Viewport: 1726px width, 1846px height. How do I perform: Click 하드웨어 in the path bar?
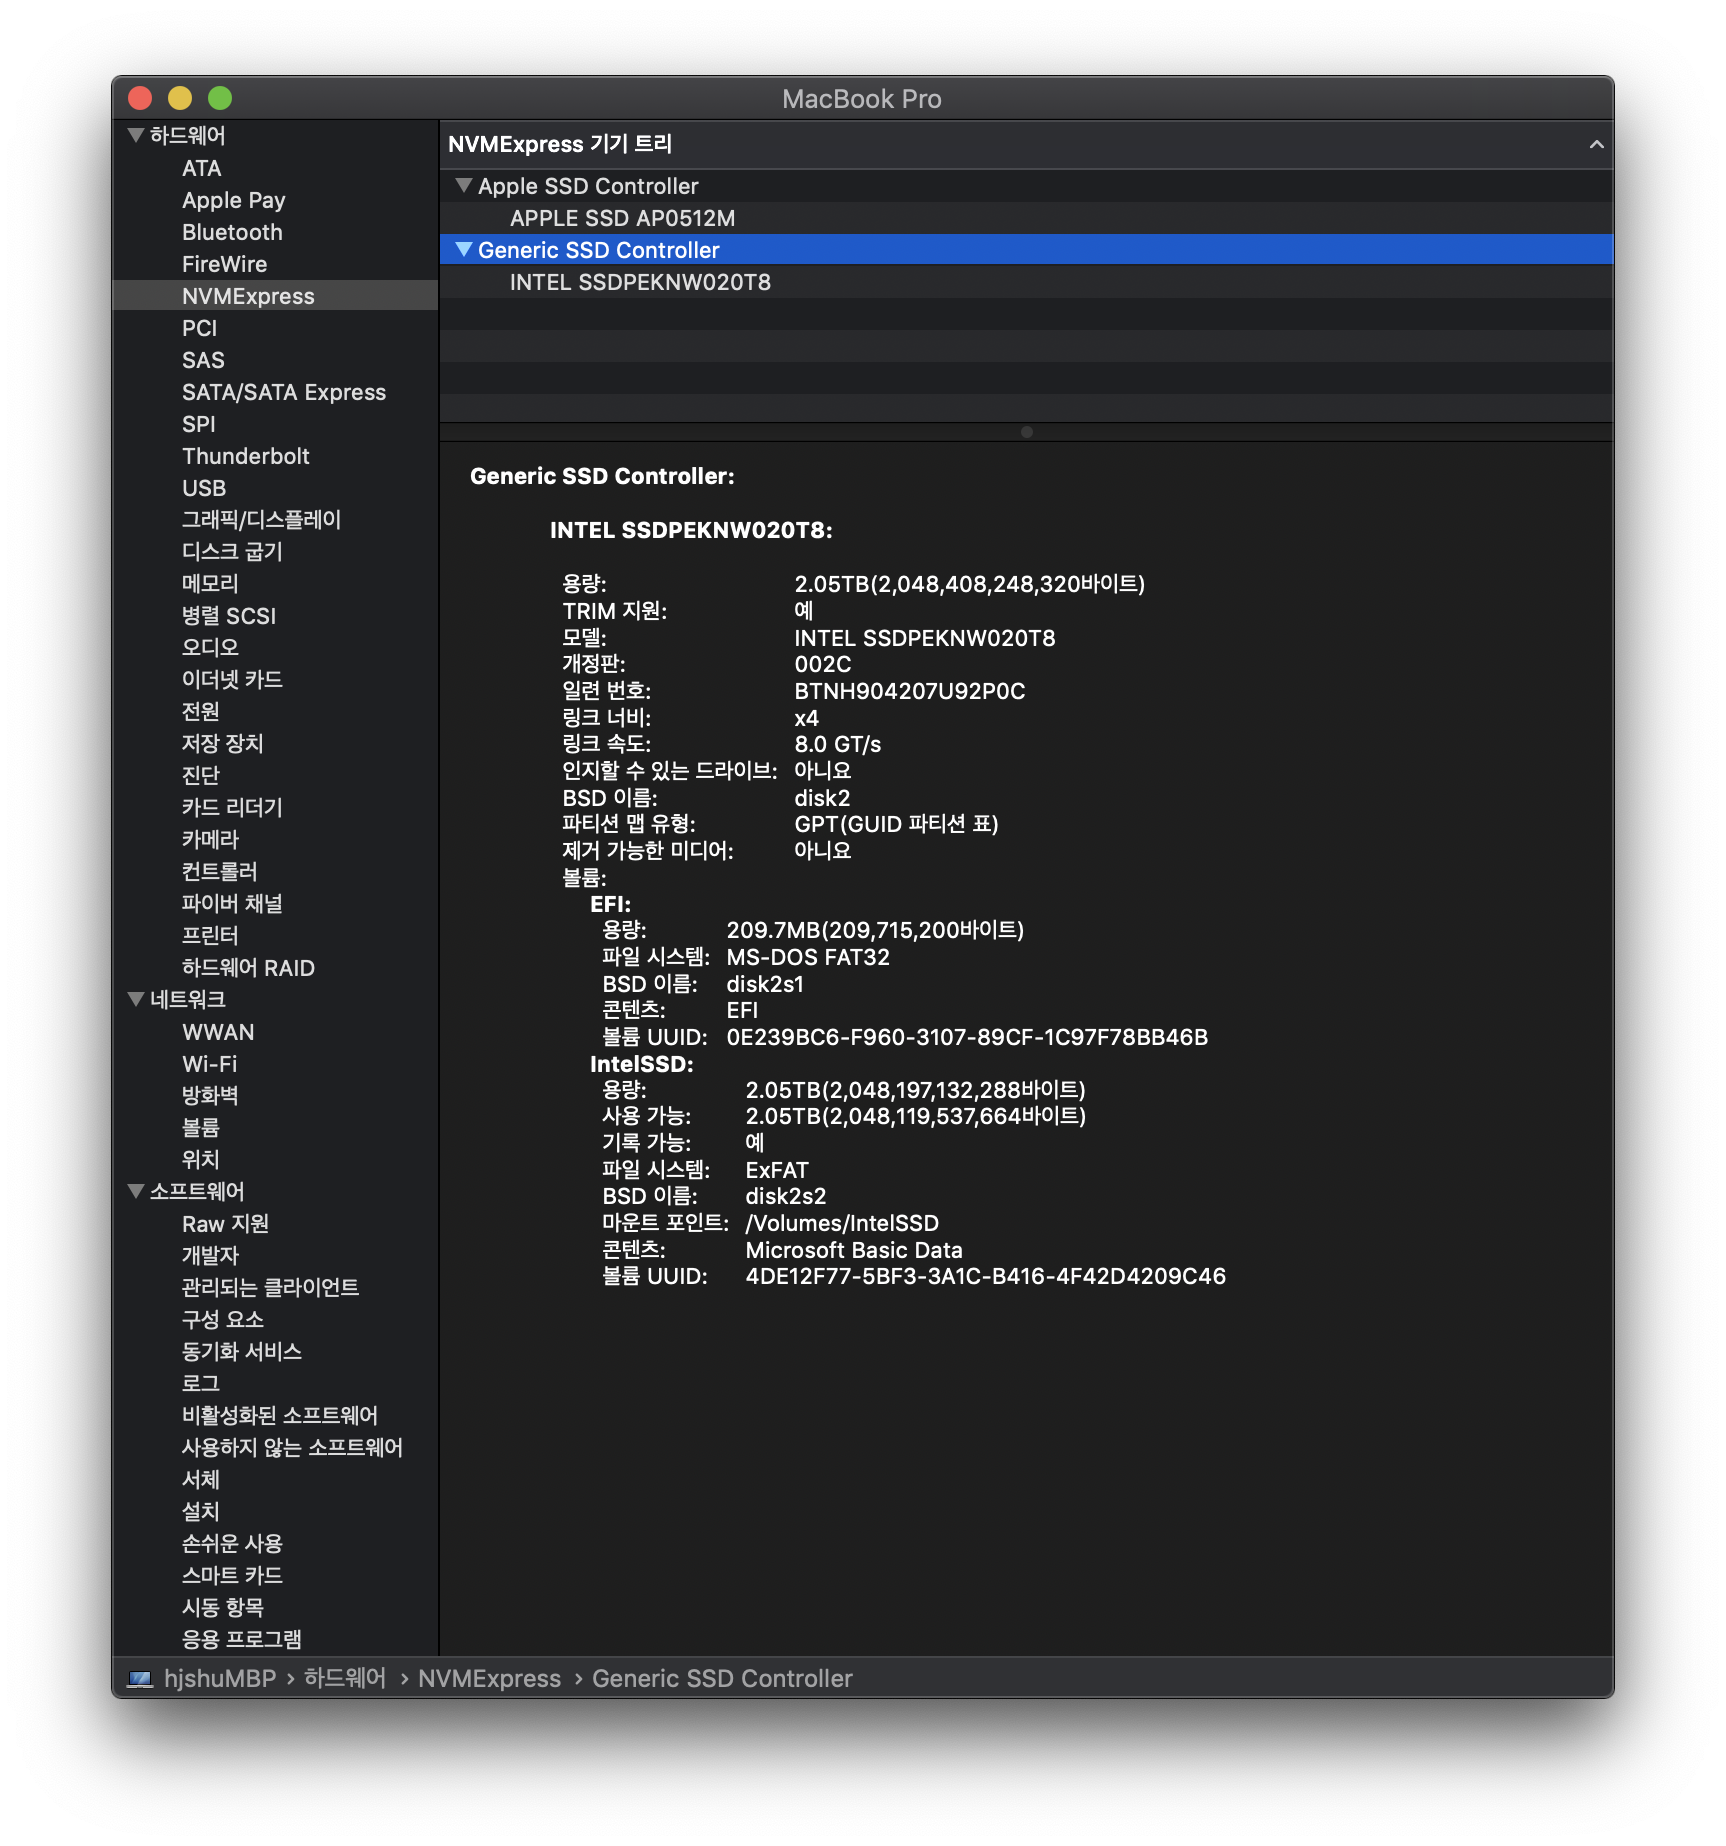(345, 1679)
